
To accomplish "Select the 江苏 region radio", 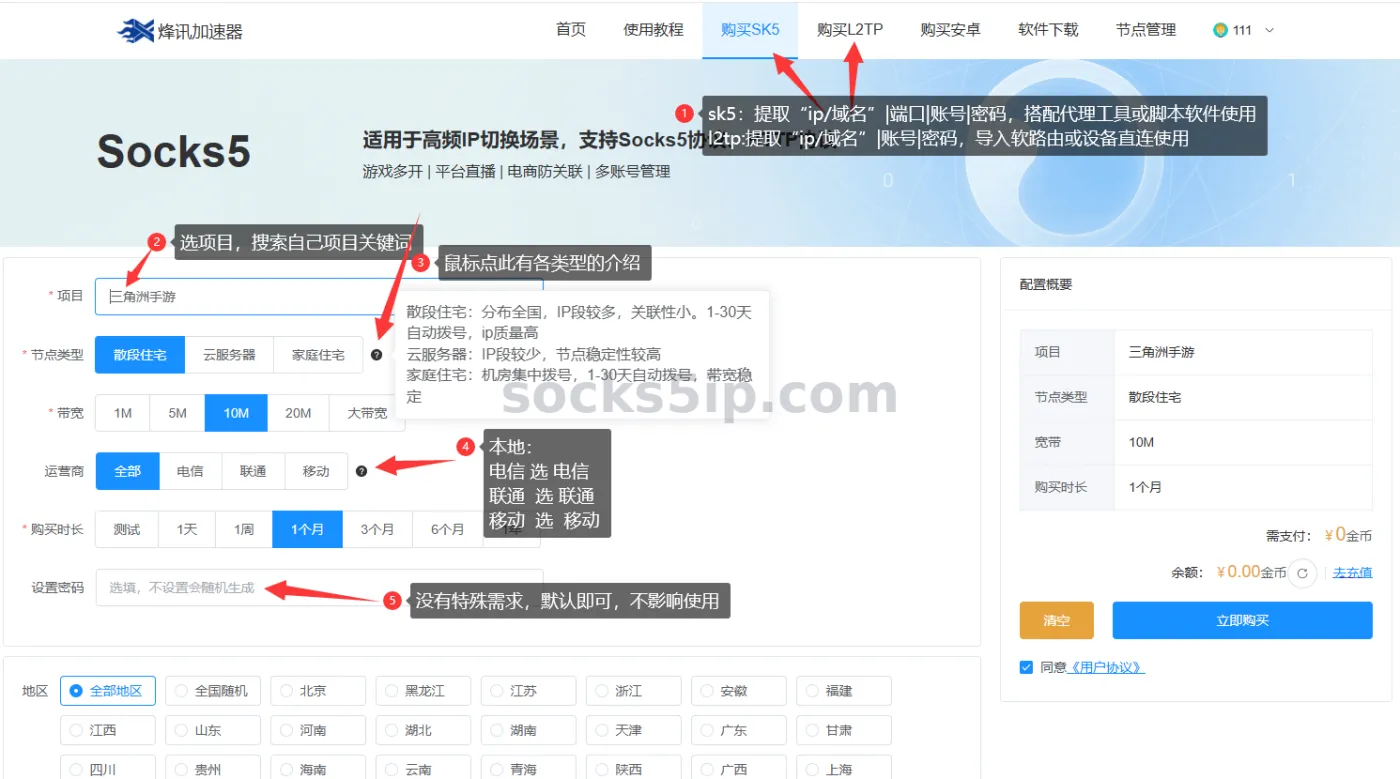I will coord(528,691).
